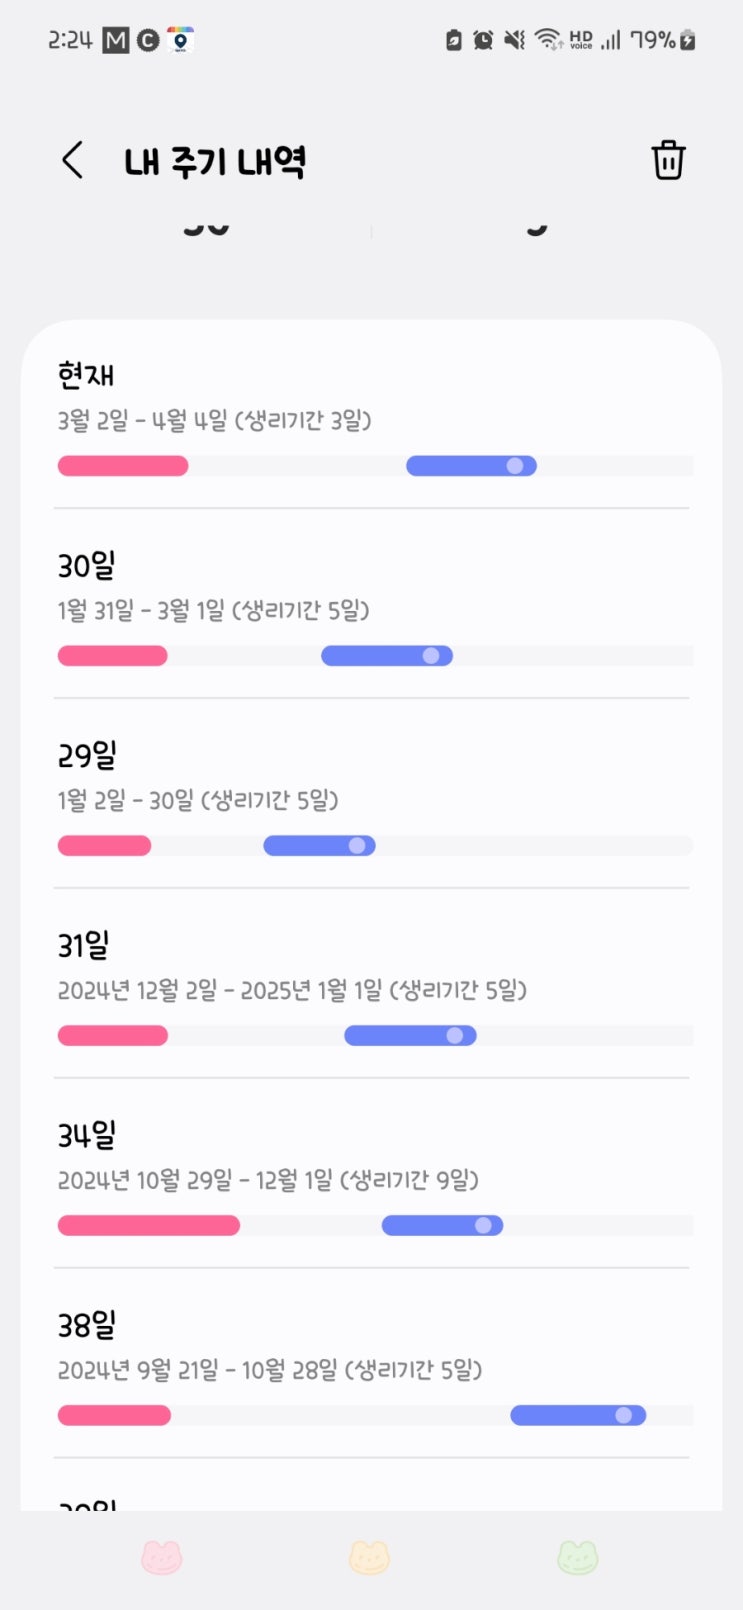This screenshot has width=743, height=1610.
Task: Select the 1월 2일 - 30일 date range
Action: [198, 800]
